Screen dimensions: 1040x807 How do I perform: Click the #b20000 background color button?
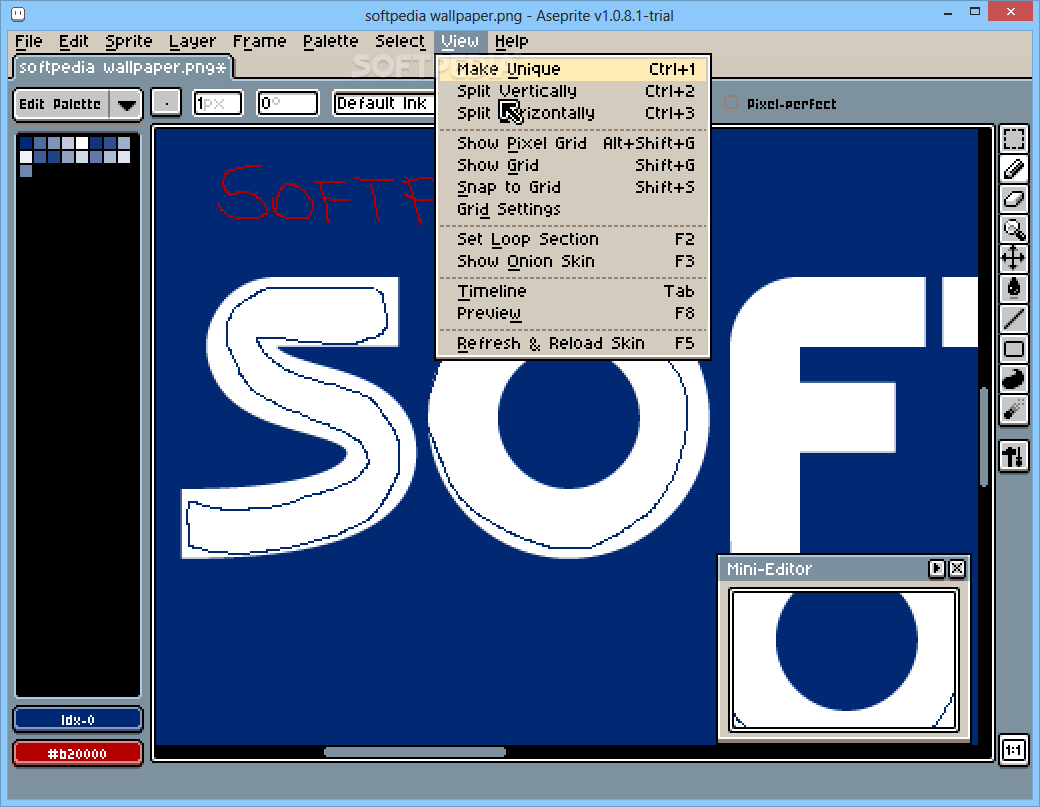click(78, 753)
